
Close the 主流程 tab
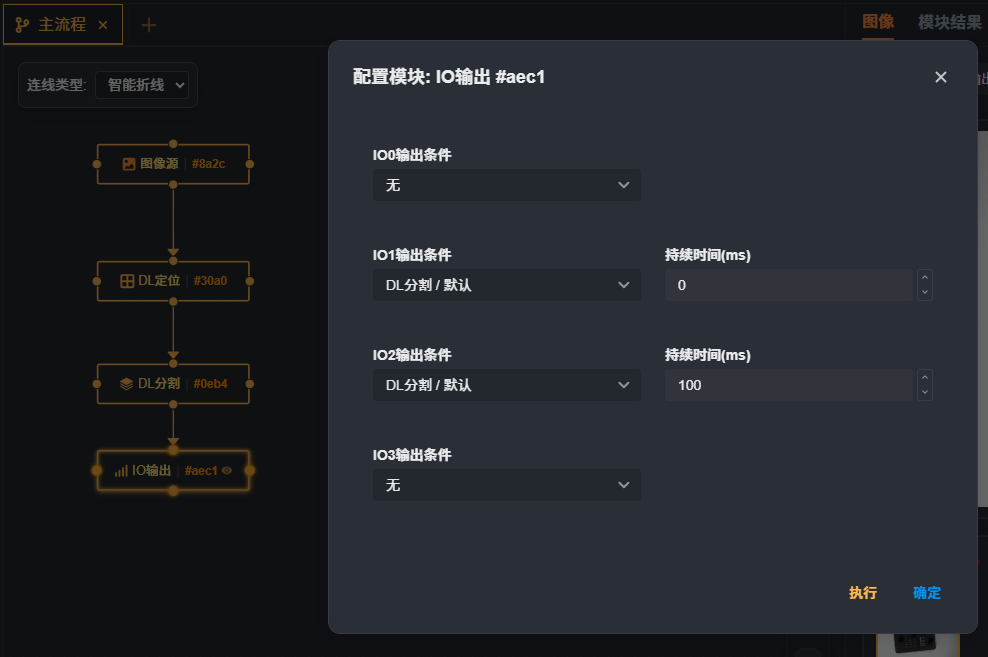pos(103,25)
